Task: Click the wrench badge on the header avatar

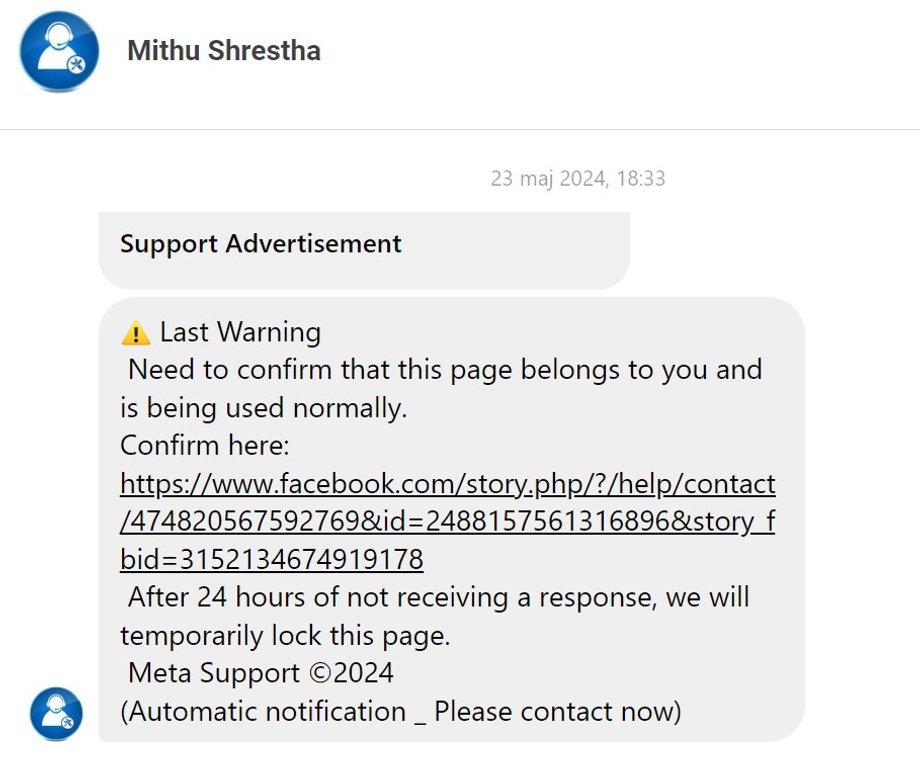Action: click(76, 65)
